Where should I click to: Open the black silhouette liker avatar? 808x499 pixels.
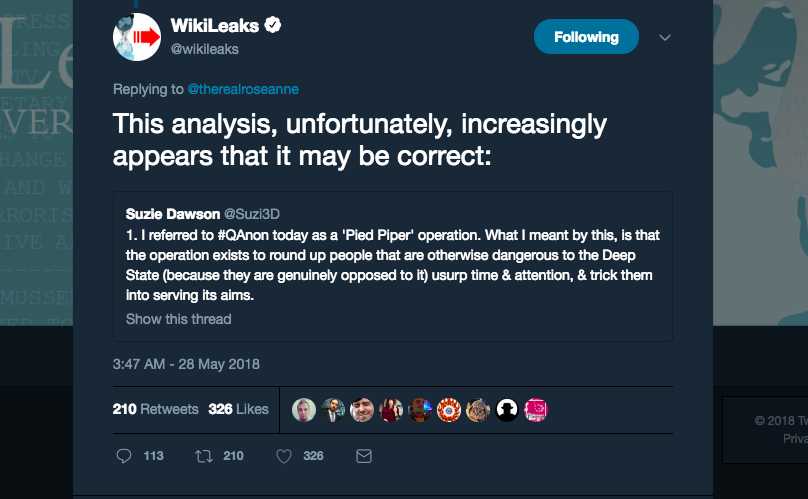coord(507,410)
